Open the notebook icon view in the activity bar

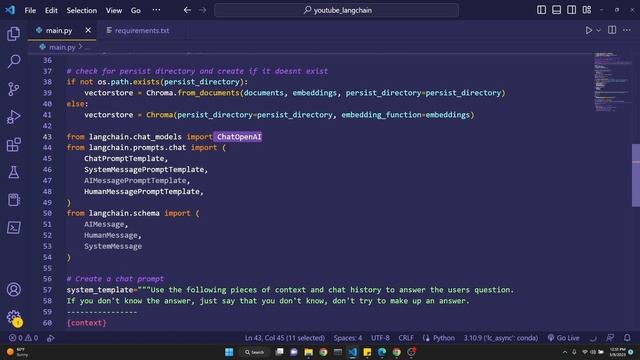[x=13, y=200]
